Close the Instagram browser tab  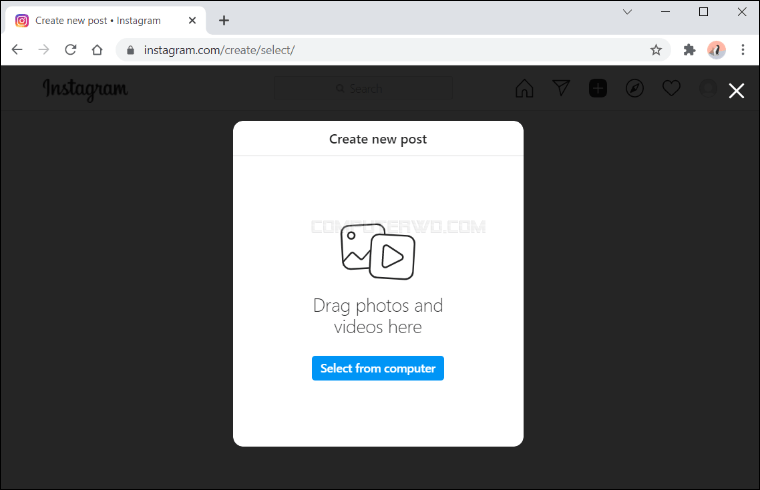pos(192,20)
